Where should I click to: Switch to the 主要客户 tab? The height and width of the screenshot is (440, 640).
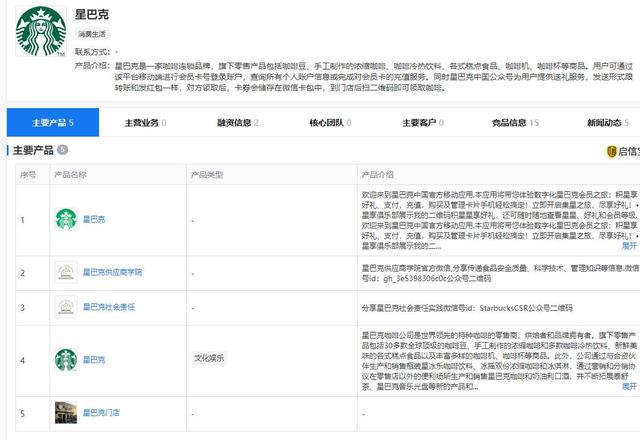[423, 122]
